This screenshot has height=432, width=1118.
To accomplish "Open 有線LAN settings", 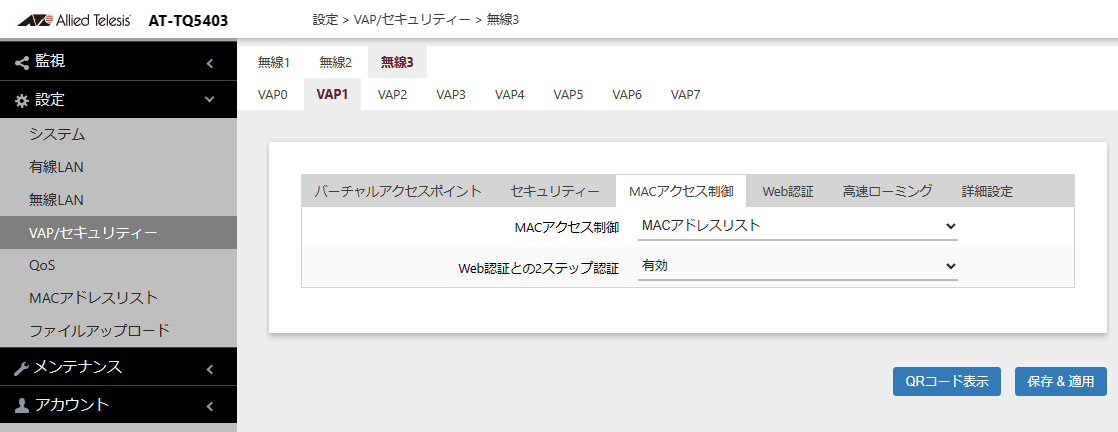I will tap(118, 167).
